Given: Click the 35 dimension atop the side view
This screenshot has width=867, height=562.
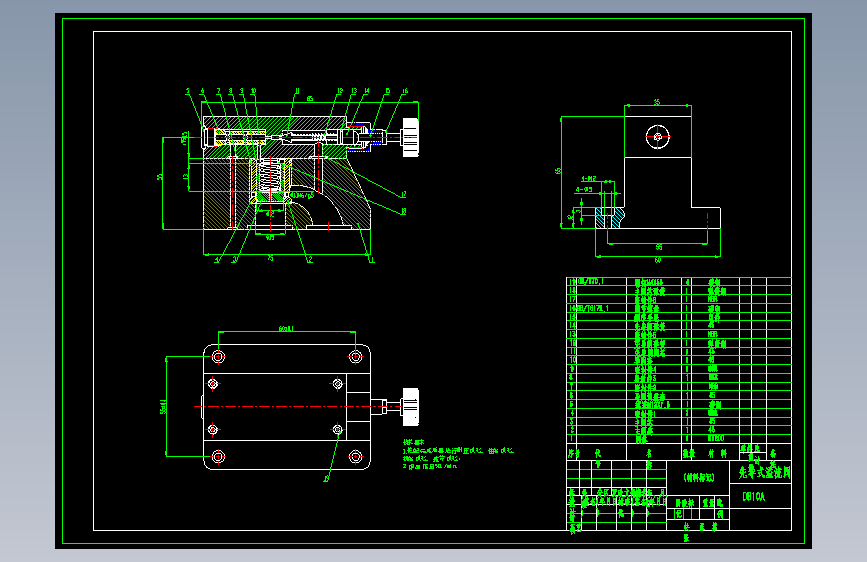Looking at the screenshot, I should [657, 102].
